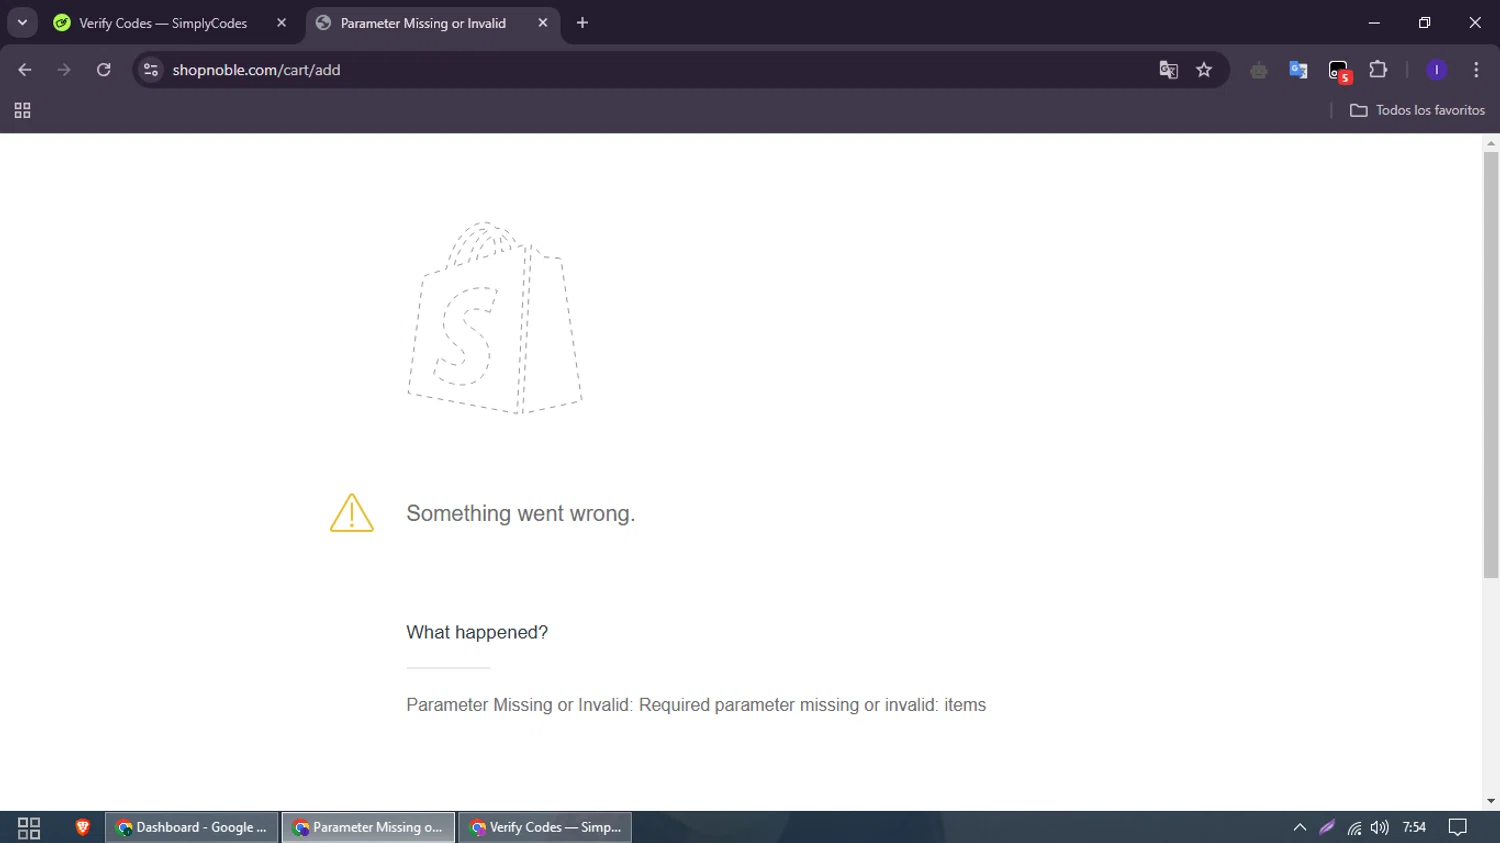The height and width of the screenshot is (843, 1500).
Task: Open the apps grid in bookmarks bar
Action: (x=22, y=111)
